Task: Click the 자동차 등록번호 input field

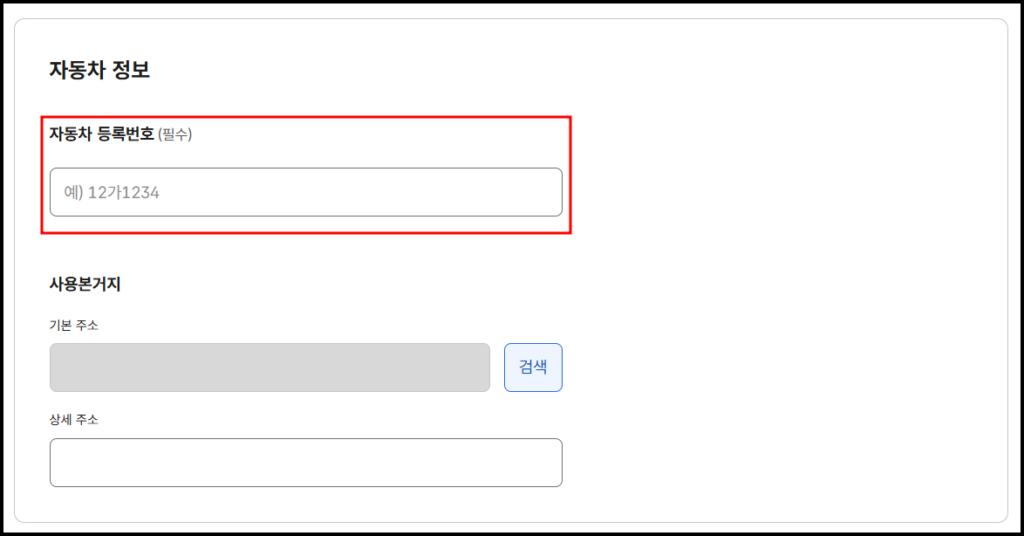Action: pyautogui.click(x=305, y=192)
